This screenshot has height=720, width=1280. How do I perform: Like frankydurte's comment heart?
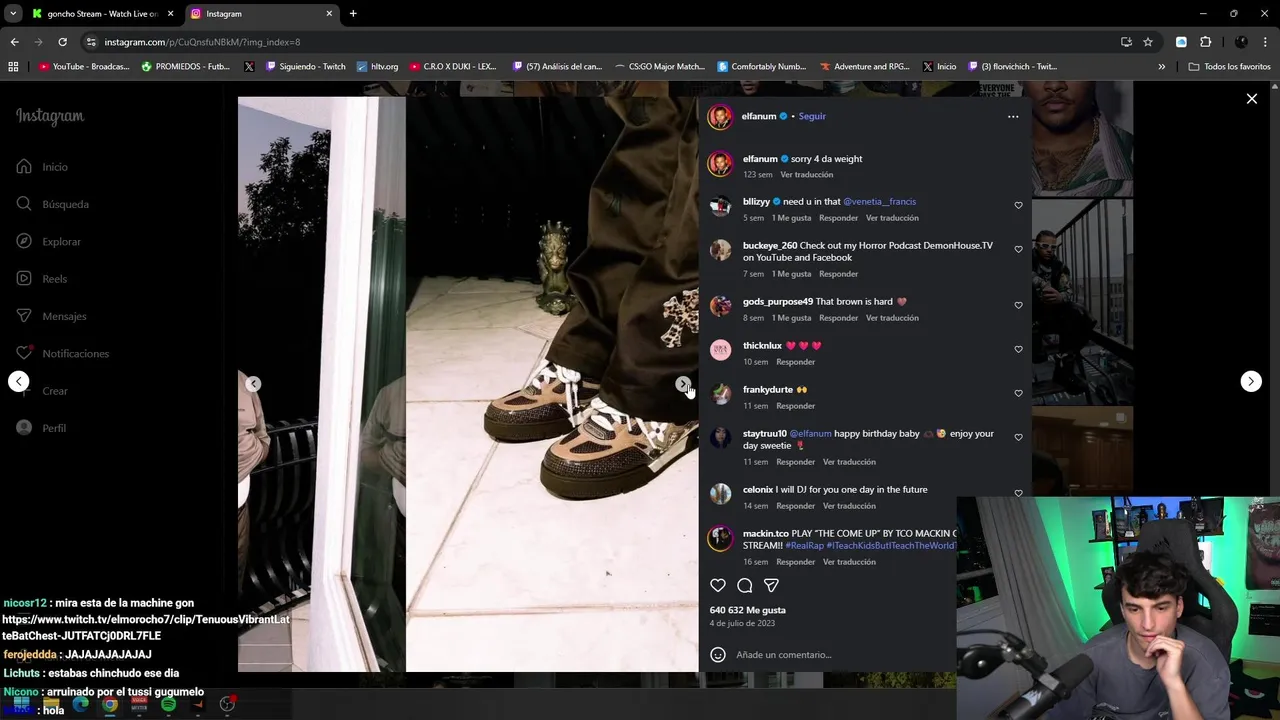(x=1018, y=393)
